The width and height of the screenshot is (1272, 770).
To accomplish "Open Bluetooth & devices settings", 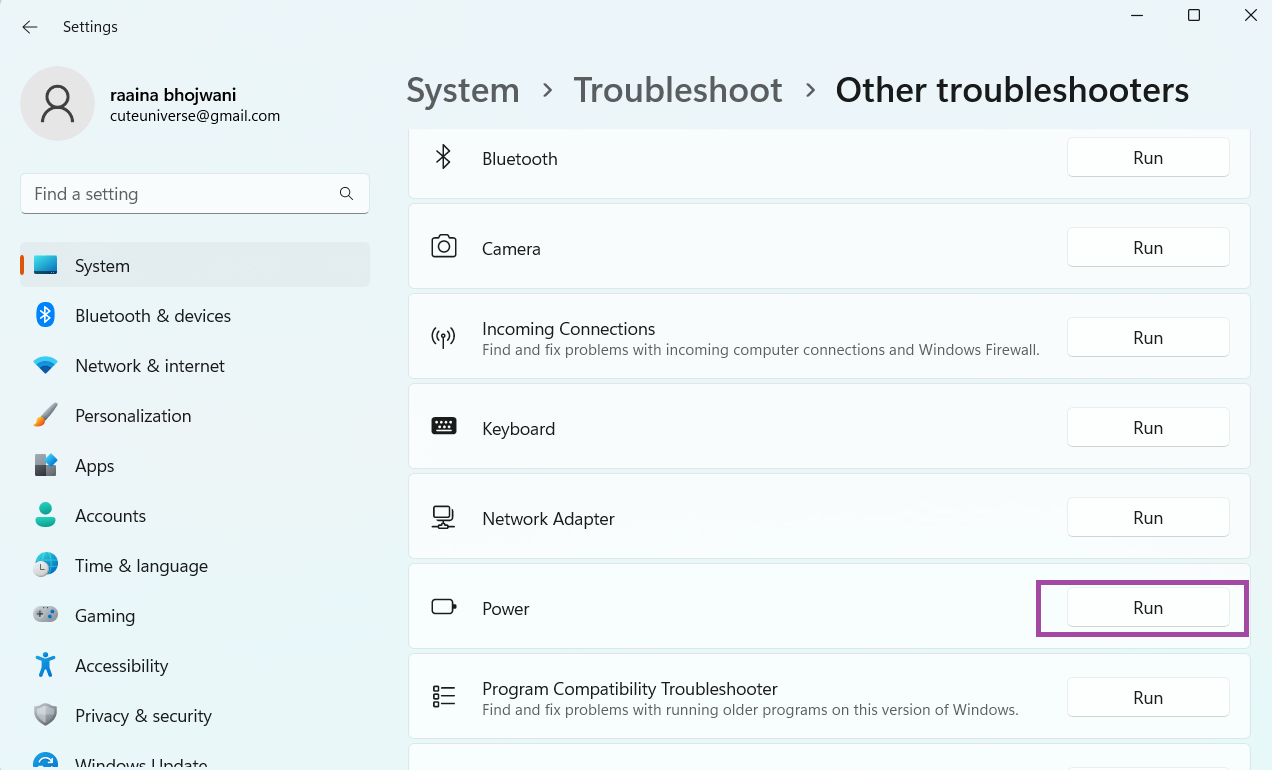I will coord(152,316).
